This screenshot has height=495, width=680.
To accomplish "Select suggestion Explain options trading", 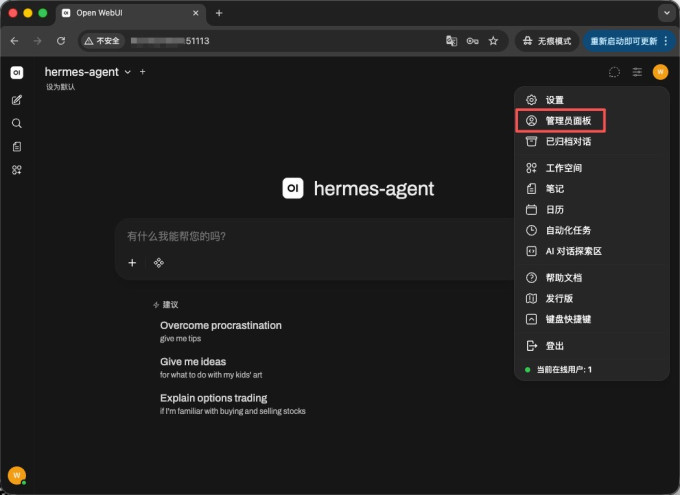I will point(232,404).
